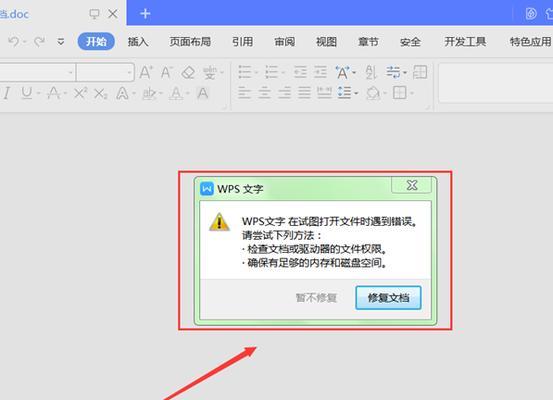Click the increase indent icon
Viewport: 553px width, 400px height.
pos(321,72)
